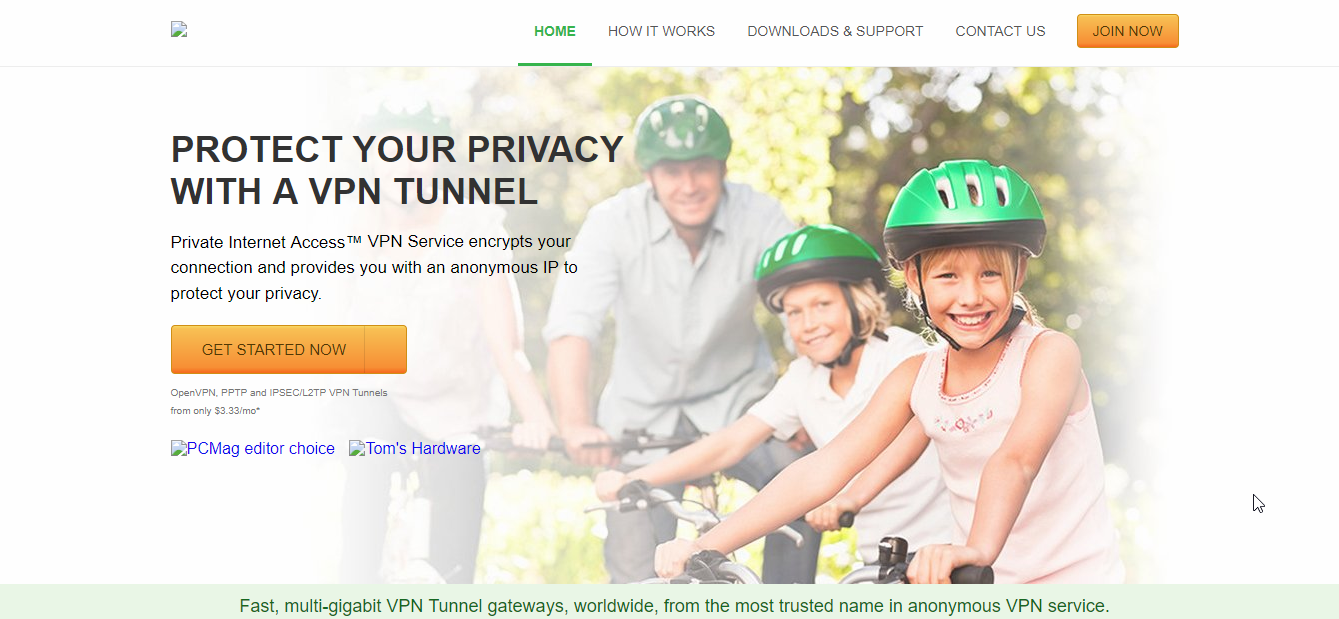1339x619 pixels.
Task: Go to HOW IT WORKS page
Action: point(661,32)
